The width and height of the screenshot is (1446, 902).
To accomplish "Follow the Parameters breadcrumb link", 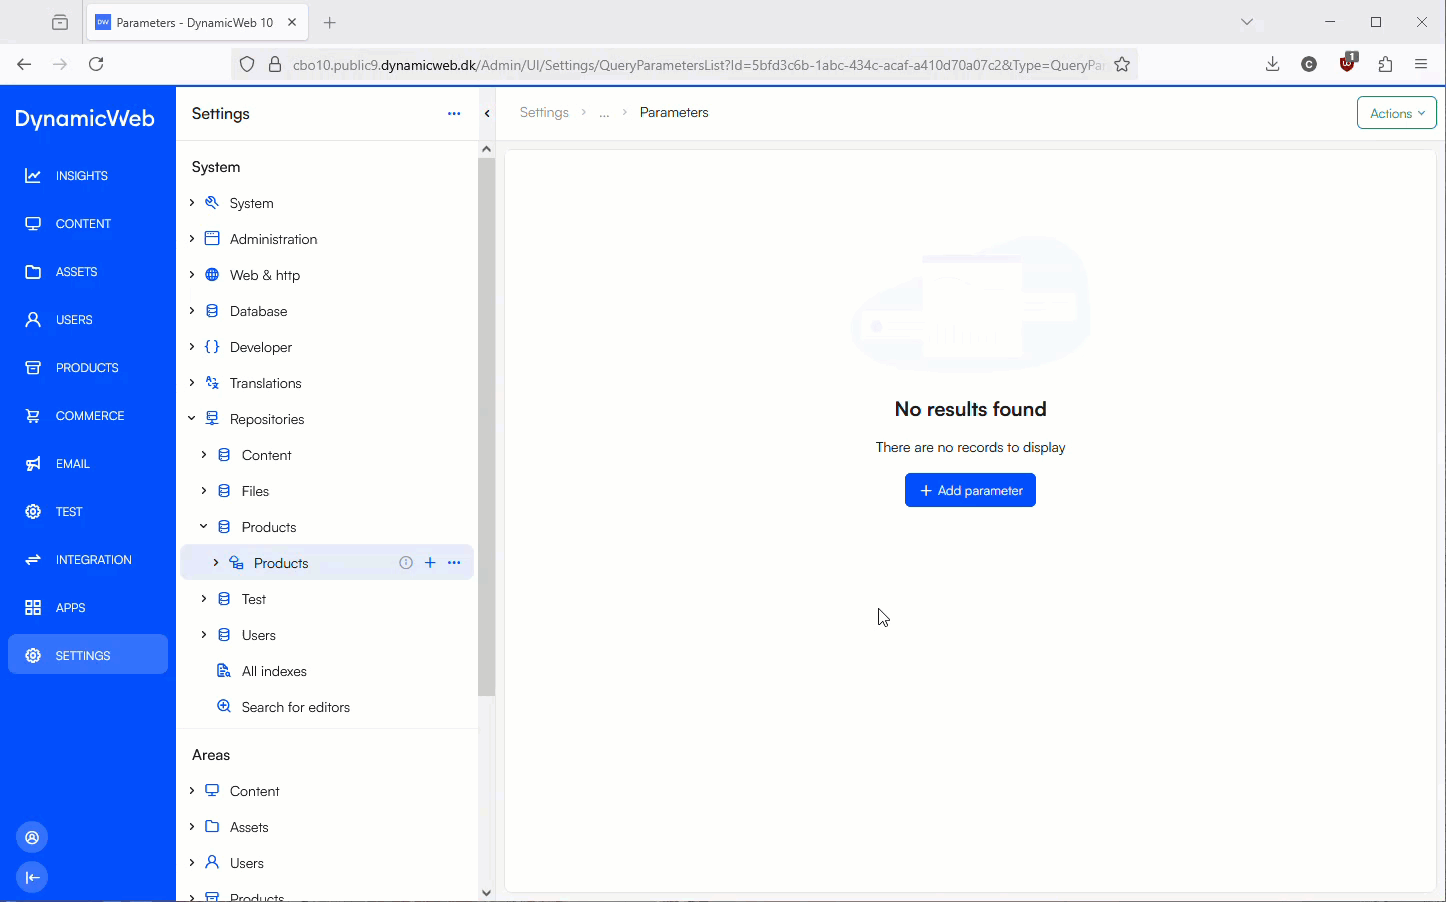I will [673, 112].
